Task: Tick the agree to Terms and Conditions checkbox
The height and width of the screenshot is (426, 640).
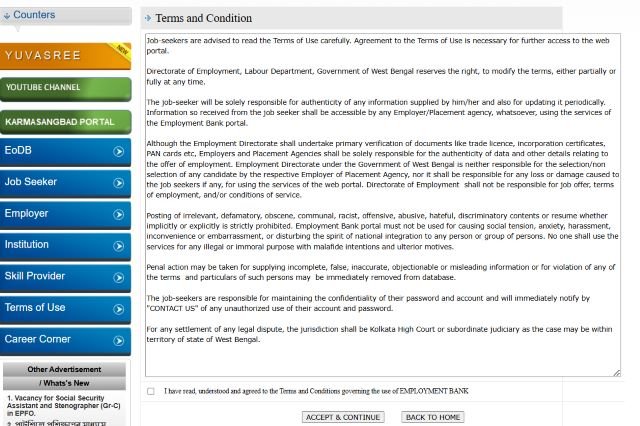Action: [151, 391]
